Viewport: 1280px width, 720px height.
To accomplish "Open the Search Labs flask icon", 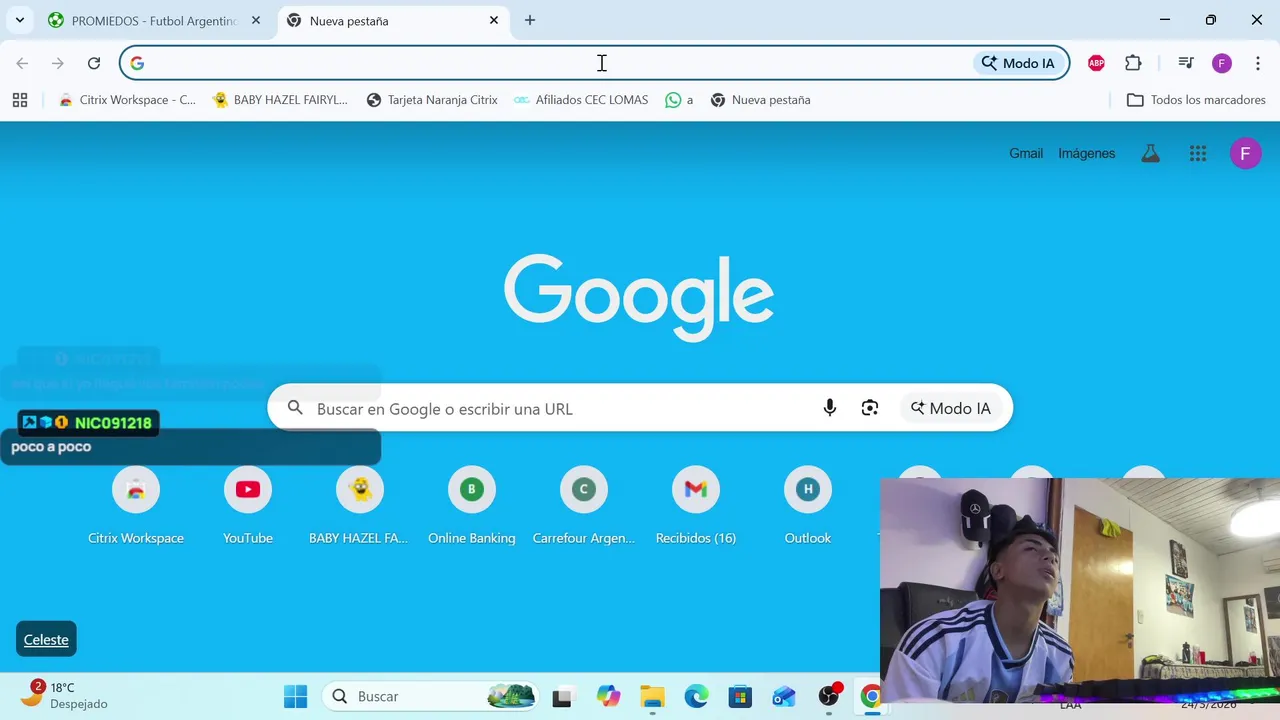I will click(1151, 153).
